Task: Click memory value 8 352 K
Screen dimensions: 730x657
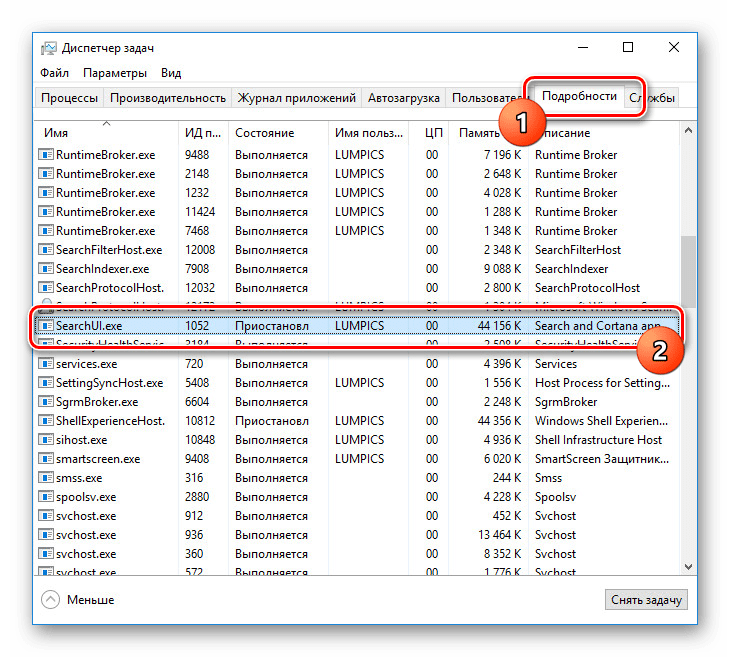Action: [x=502, y=554]
